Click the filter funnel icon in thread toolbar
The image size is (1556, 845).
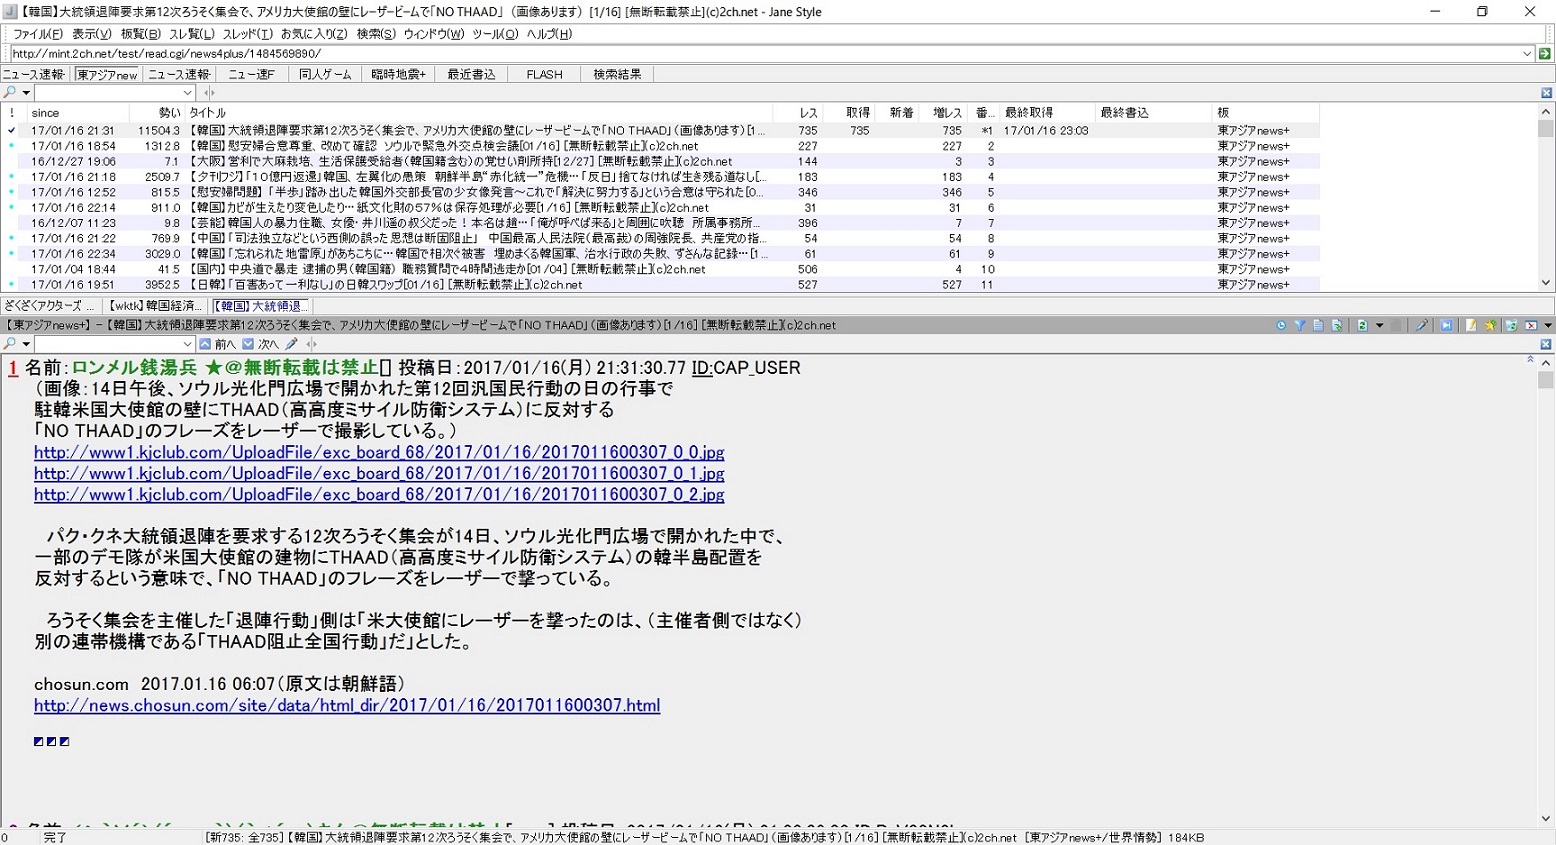coord(1299,325)
